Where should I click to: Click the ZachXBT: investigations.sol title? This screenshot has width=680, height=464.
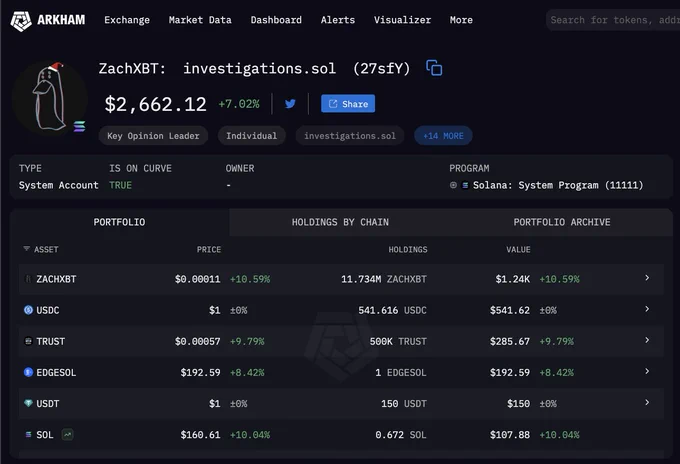click(x=254, y=69)
